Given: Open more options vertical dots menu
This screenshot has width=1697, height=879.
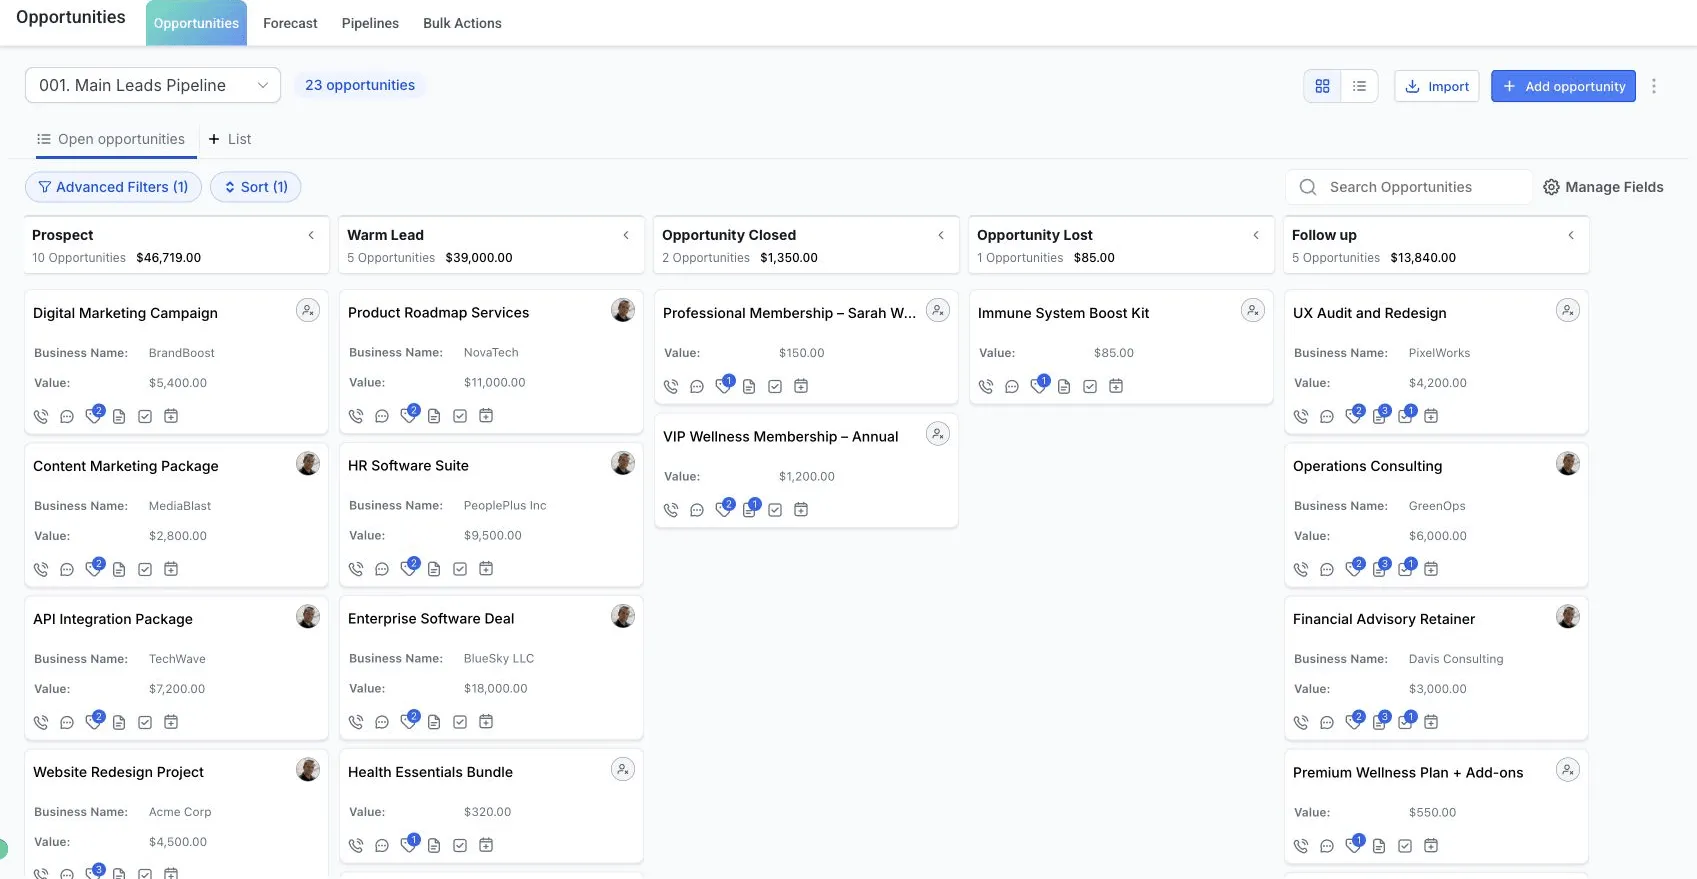Looking at the screenshot, I should (1654, 86).
